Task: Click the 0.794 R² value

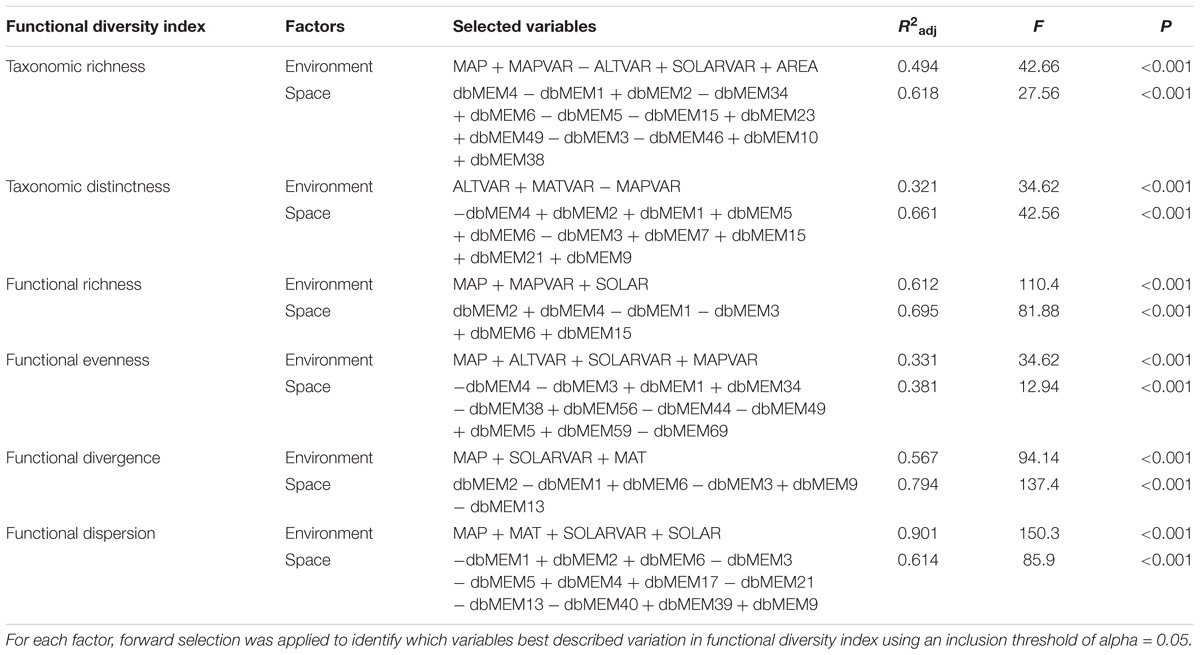Action: 916,485
